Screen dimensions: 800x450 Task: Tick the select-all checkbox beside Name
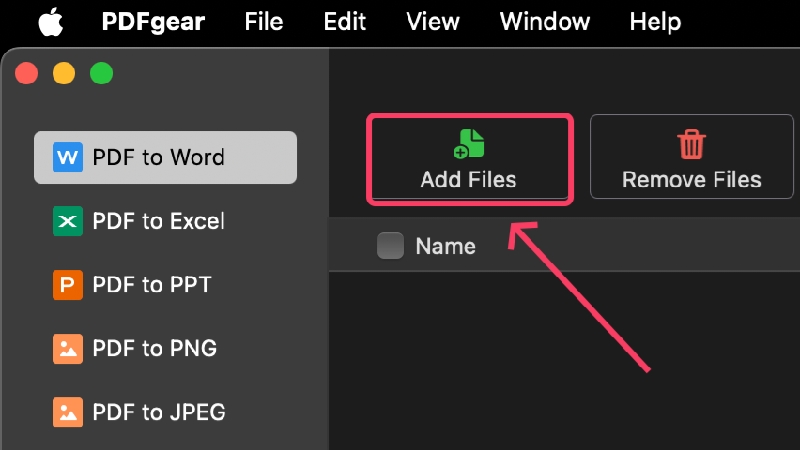(x=390, y=246)
